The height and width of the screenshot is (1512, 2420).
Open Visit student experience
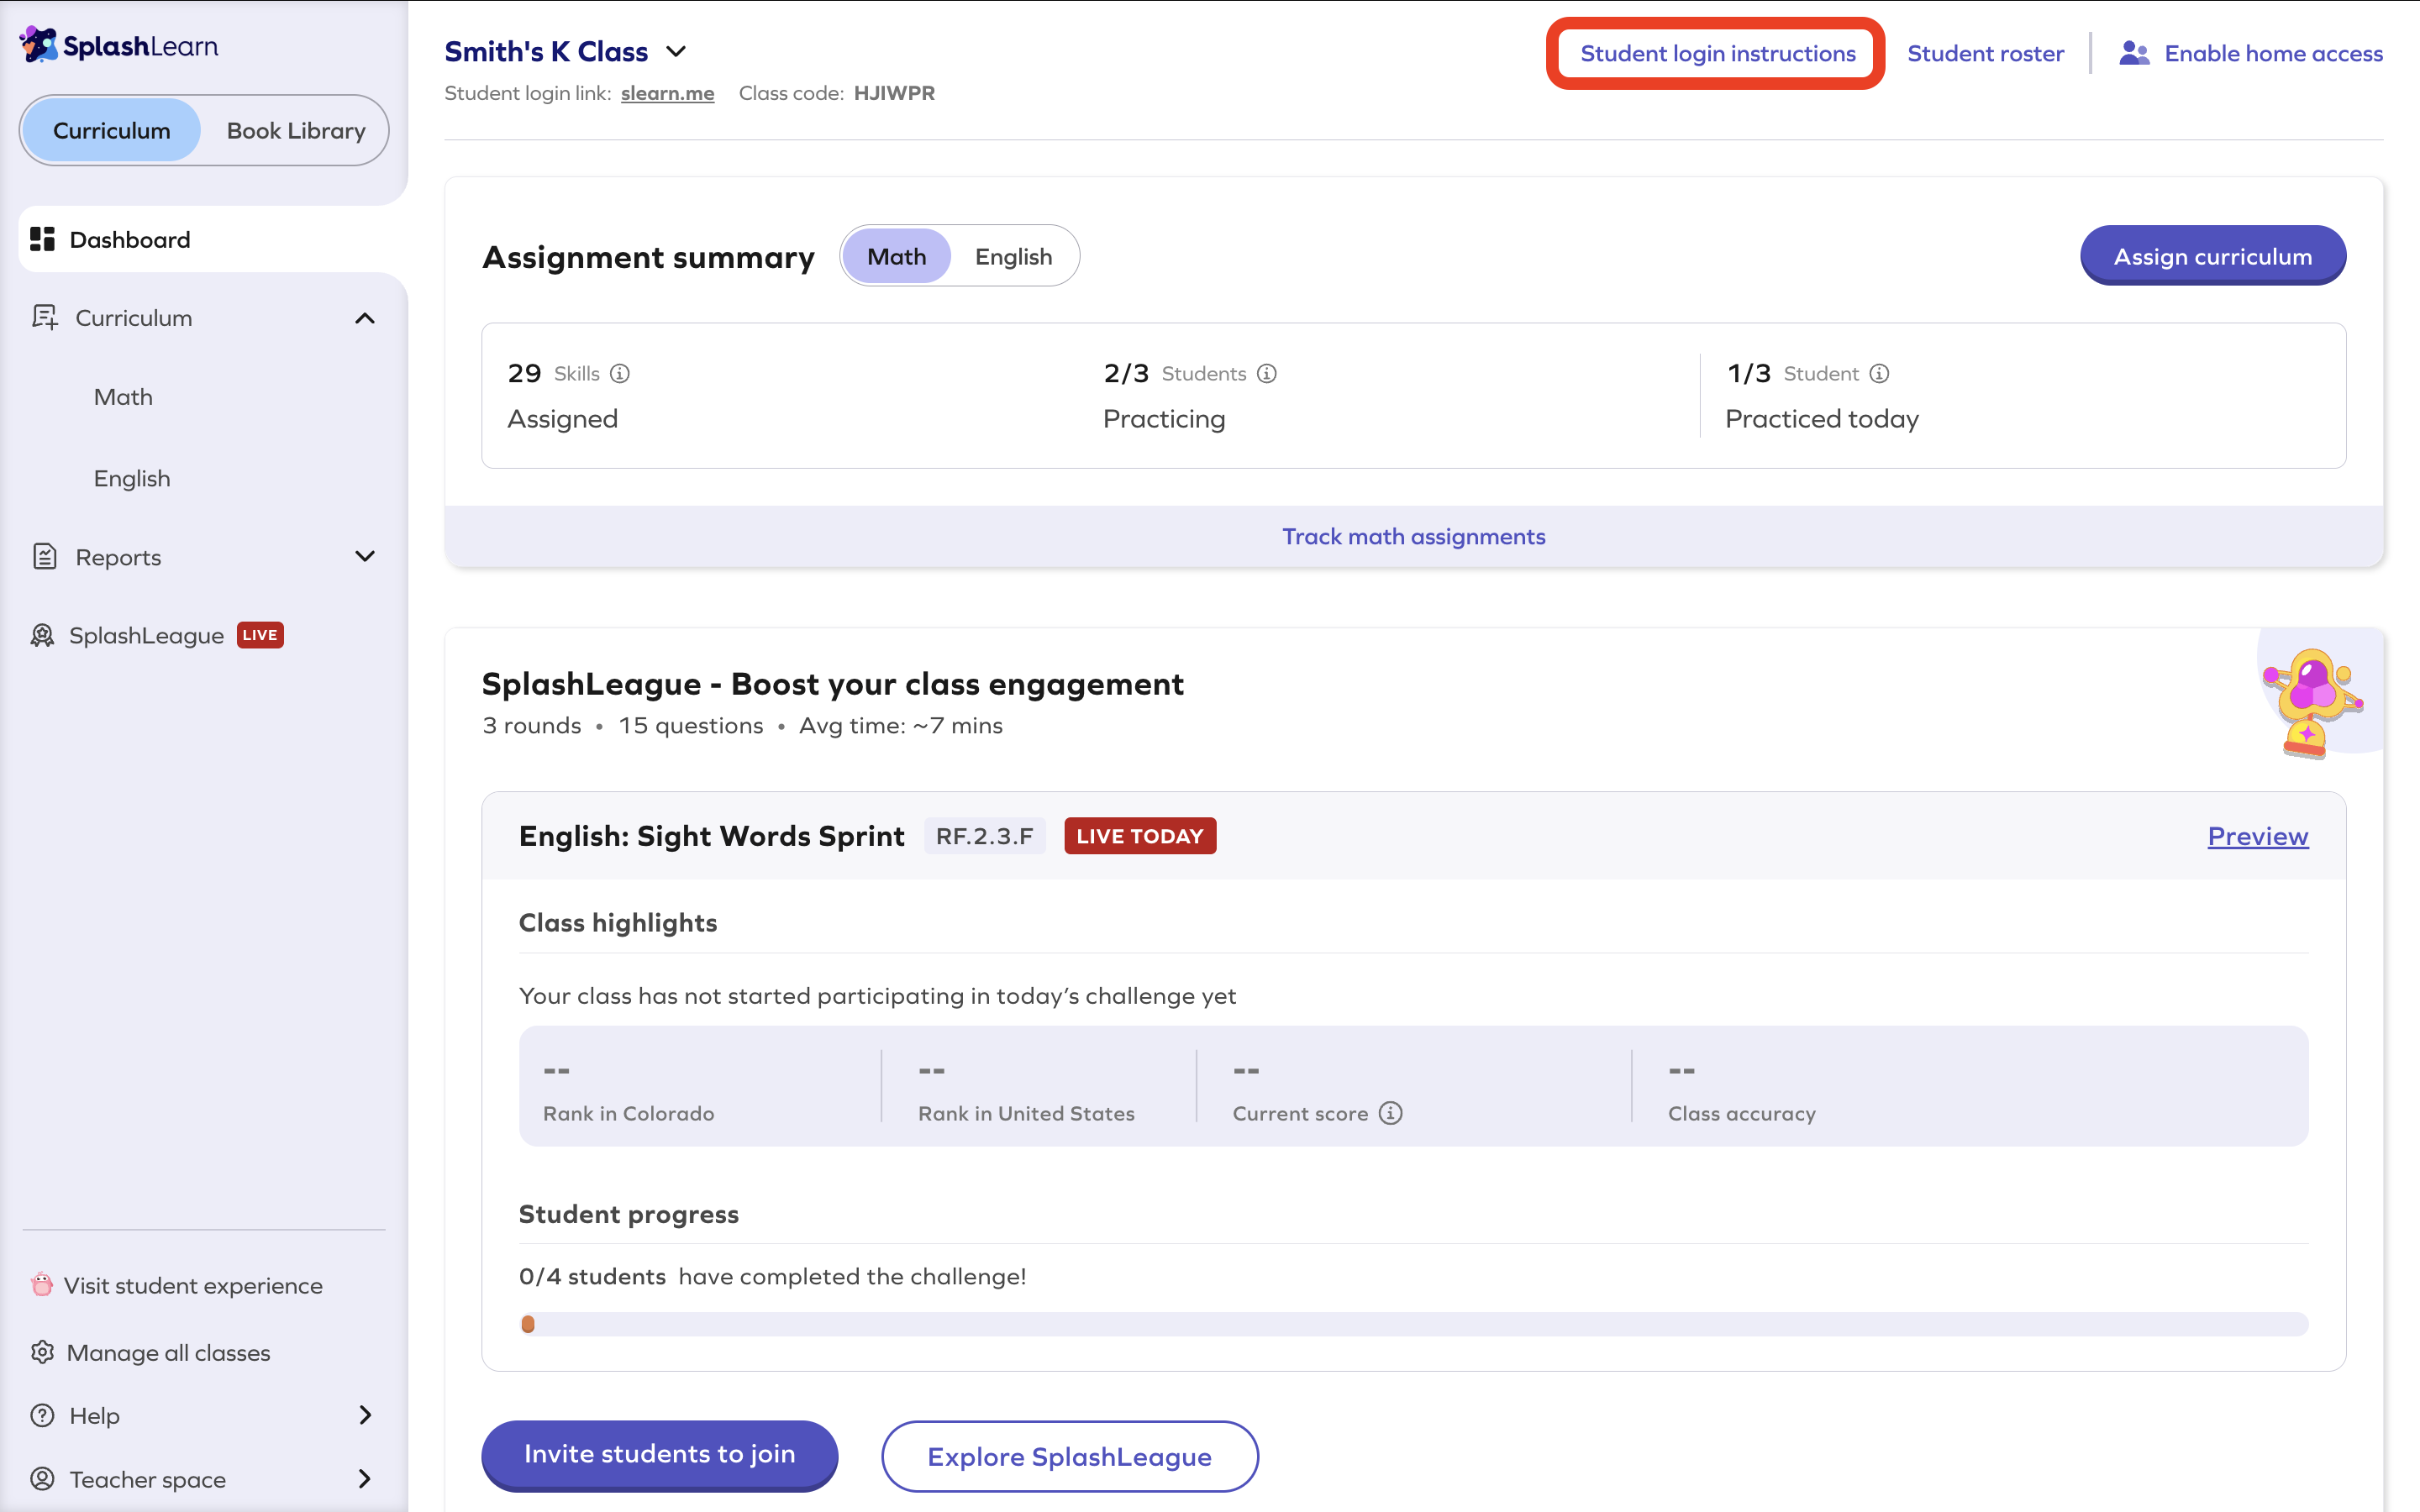coord(193,1285)
